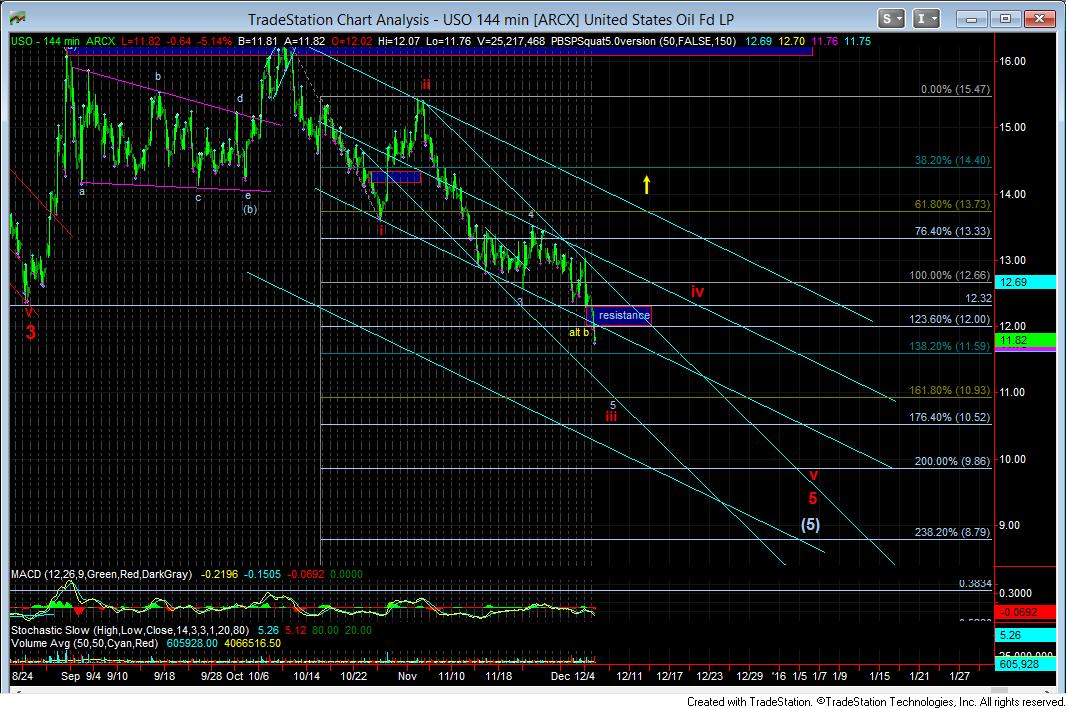Click the MACD indicator label
Screen dimensions: 1066x708
tap(101, 575)
